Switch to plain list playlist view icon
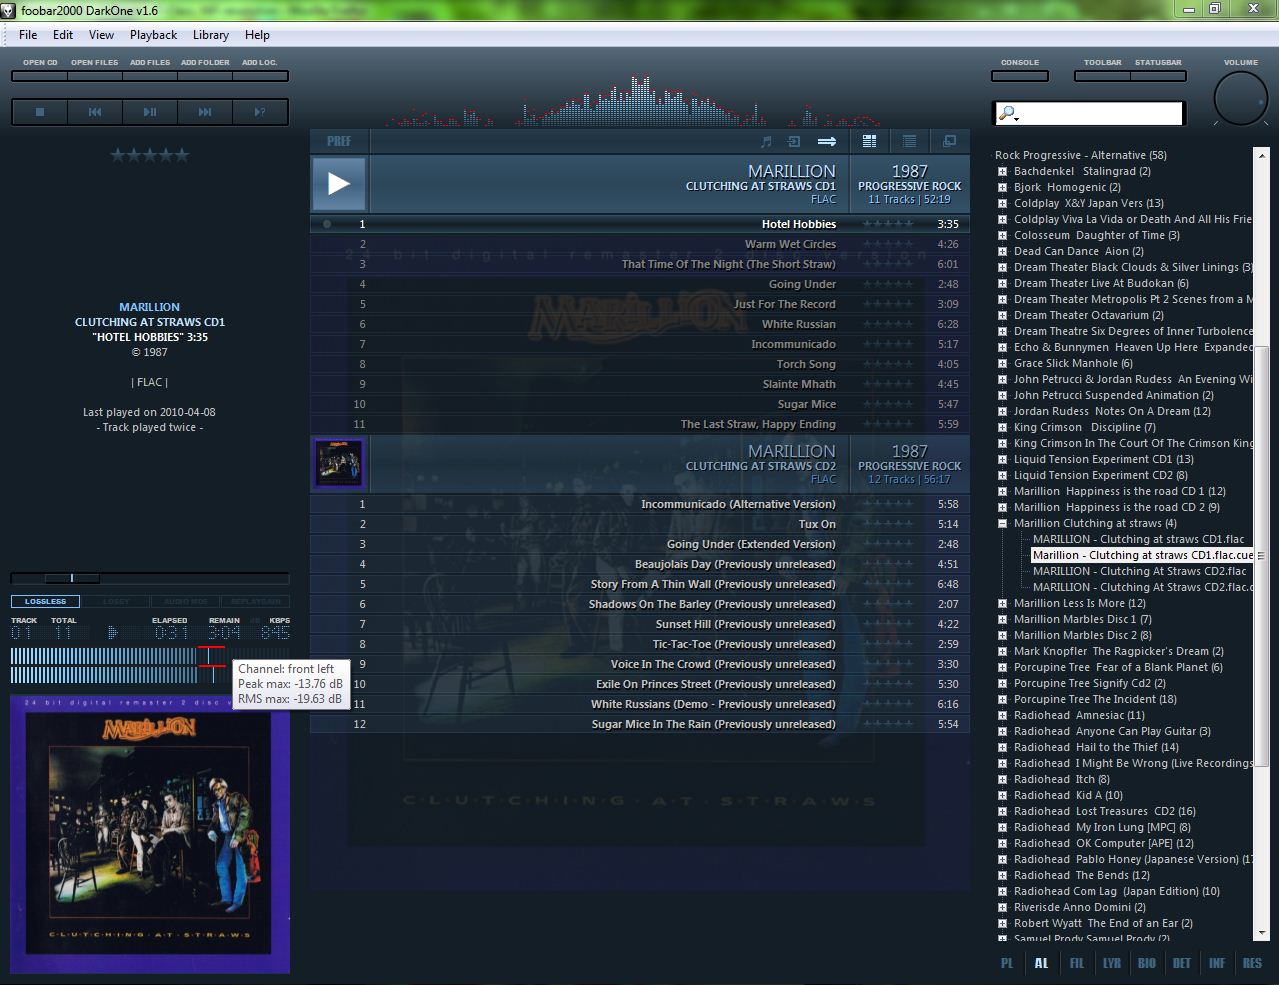1279x985 pixels. pos(909,141)
